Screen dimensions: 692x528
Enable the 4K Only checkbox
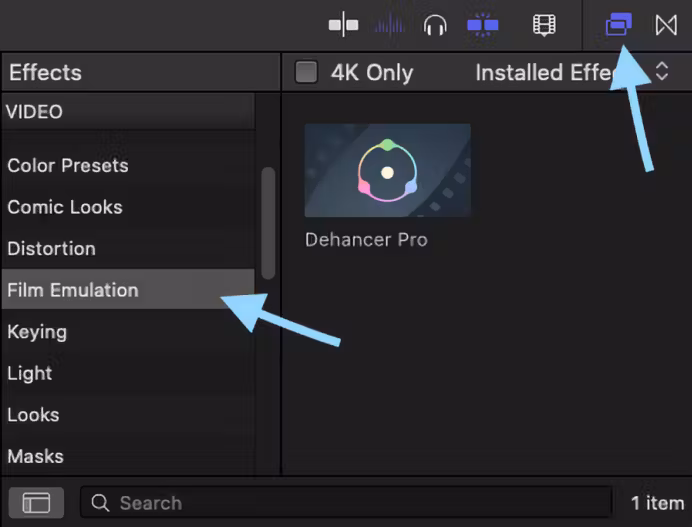tap(306, 72)
